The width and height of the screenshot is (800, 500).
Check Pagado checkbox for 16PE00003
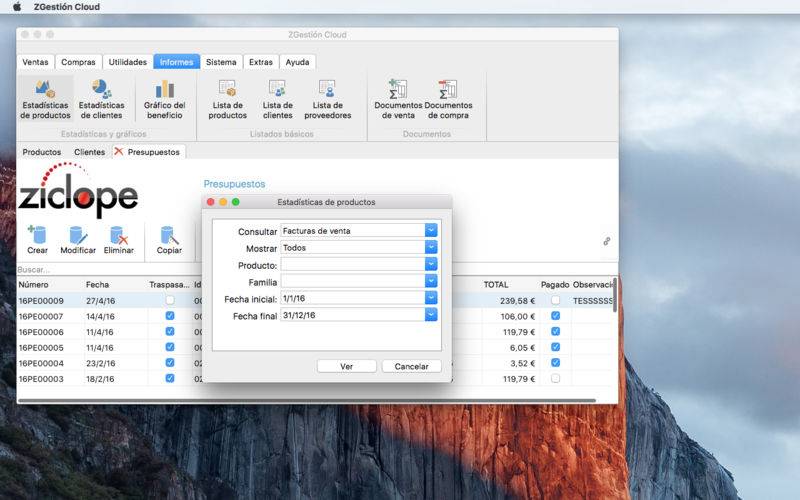pos(556,379)
